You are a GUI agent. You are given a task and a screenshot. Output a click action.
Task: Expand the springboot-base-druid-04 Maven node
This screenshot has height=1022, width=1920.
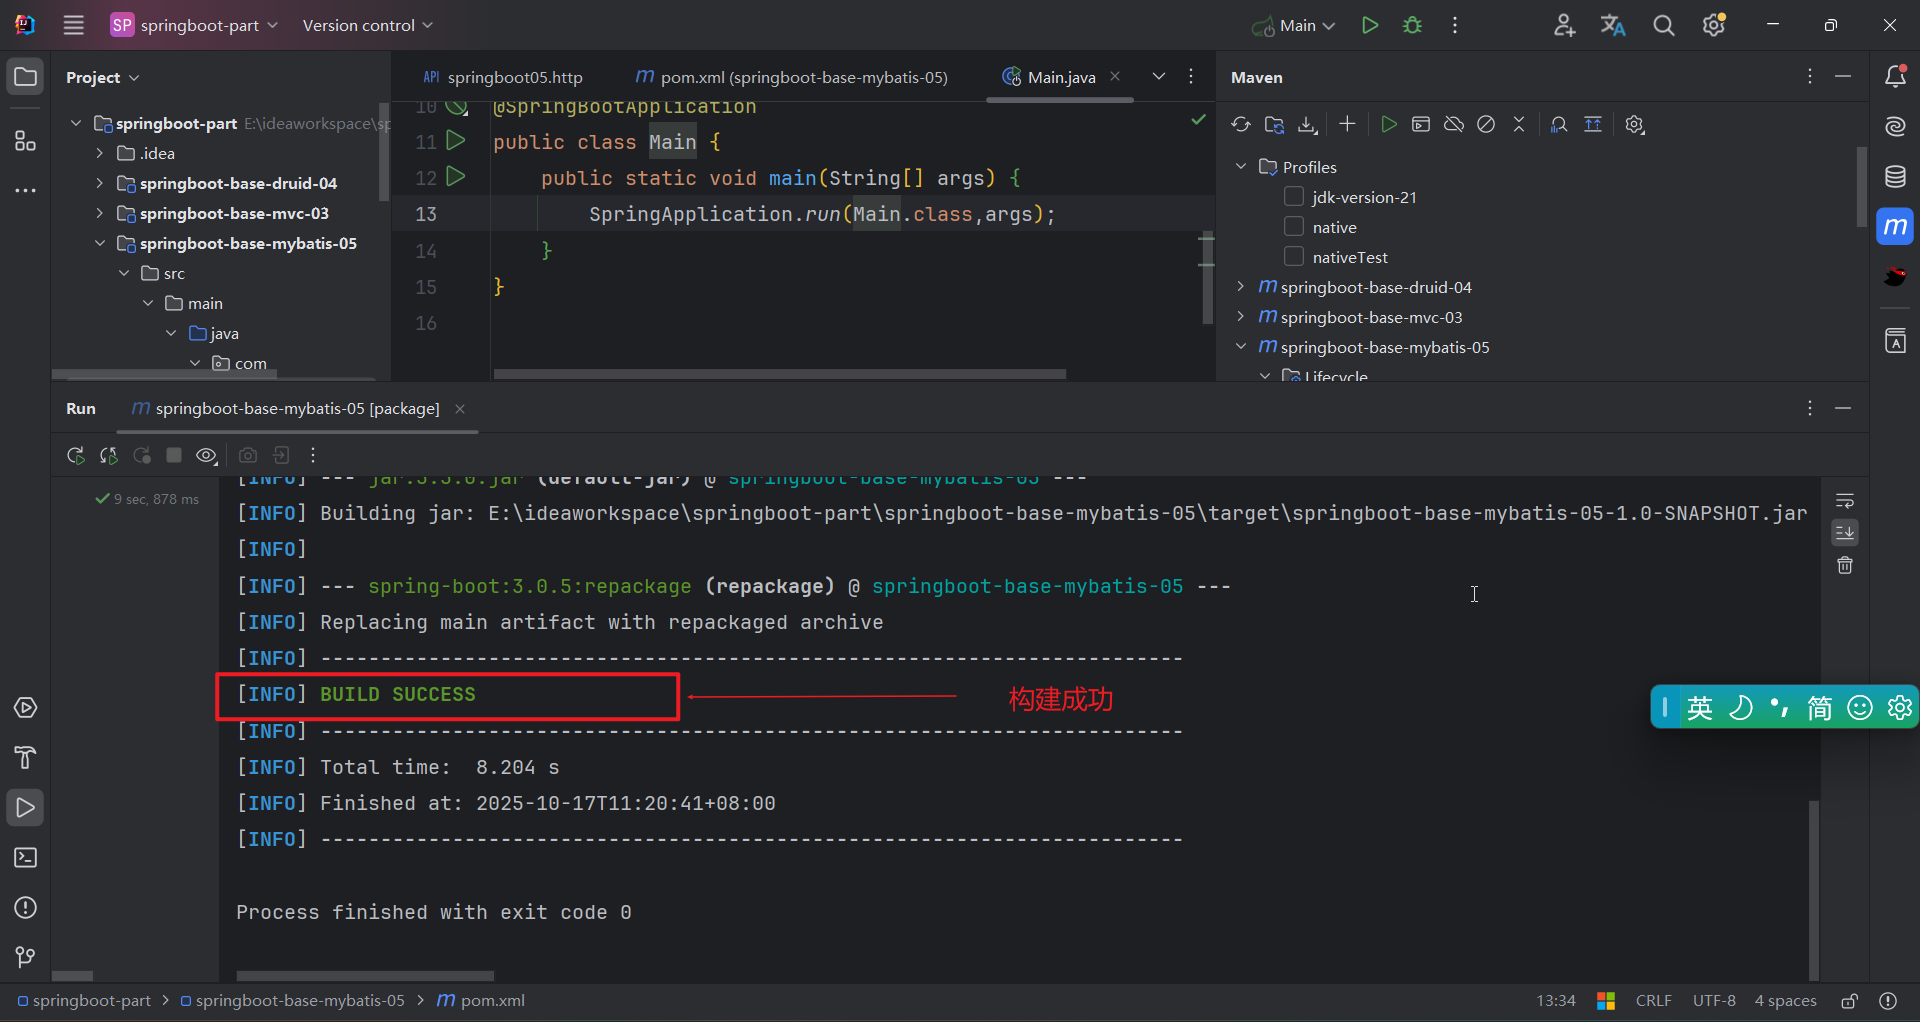(x=1240, y=287)
